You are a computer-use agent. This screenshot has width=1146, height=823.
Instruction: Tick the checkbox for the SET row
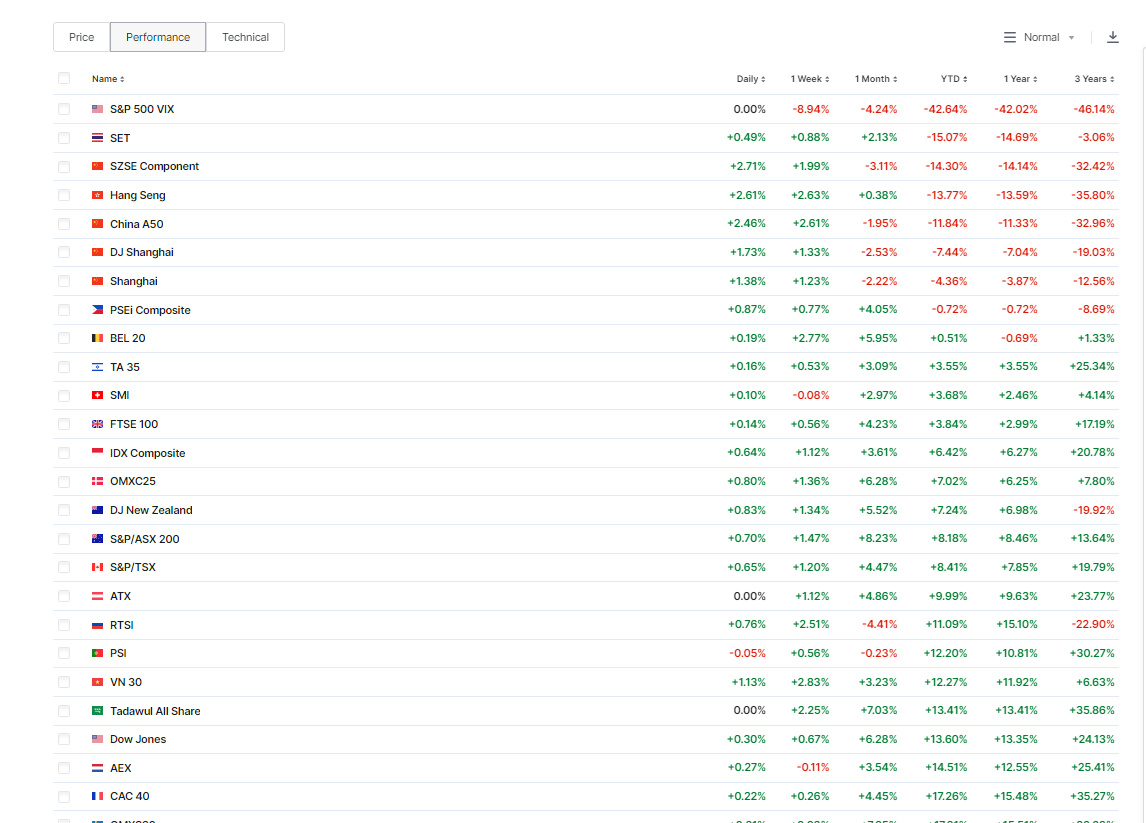pyautogui.click(x=64, y=137)
